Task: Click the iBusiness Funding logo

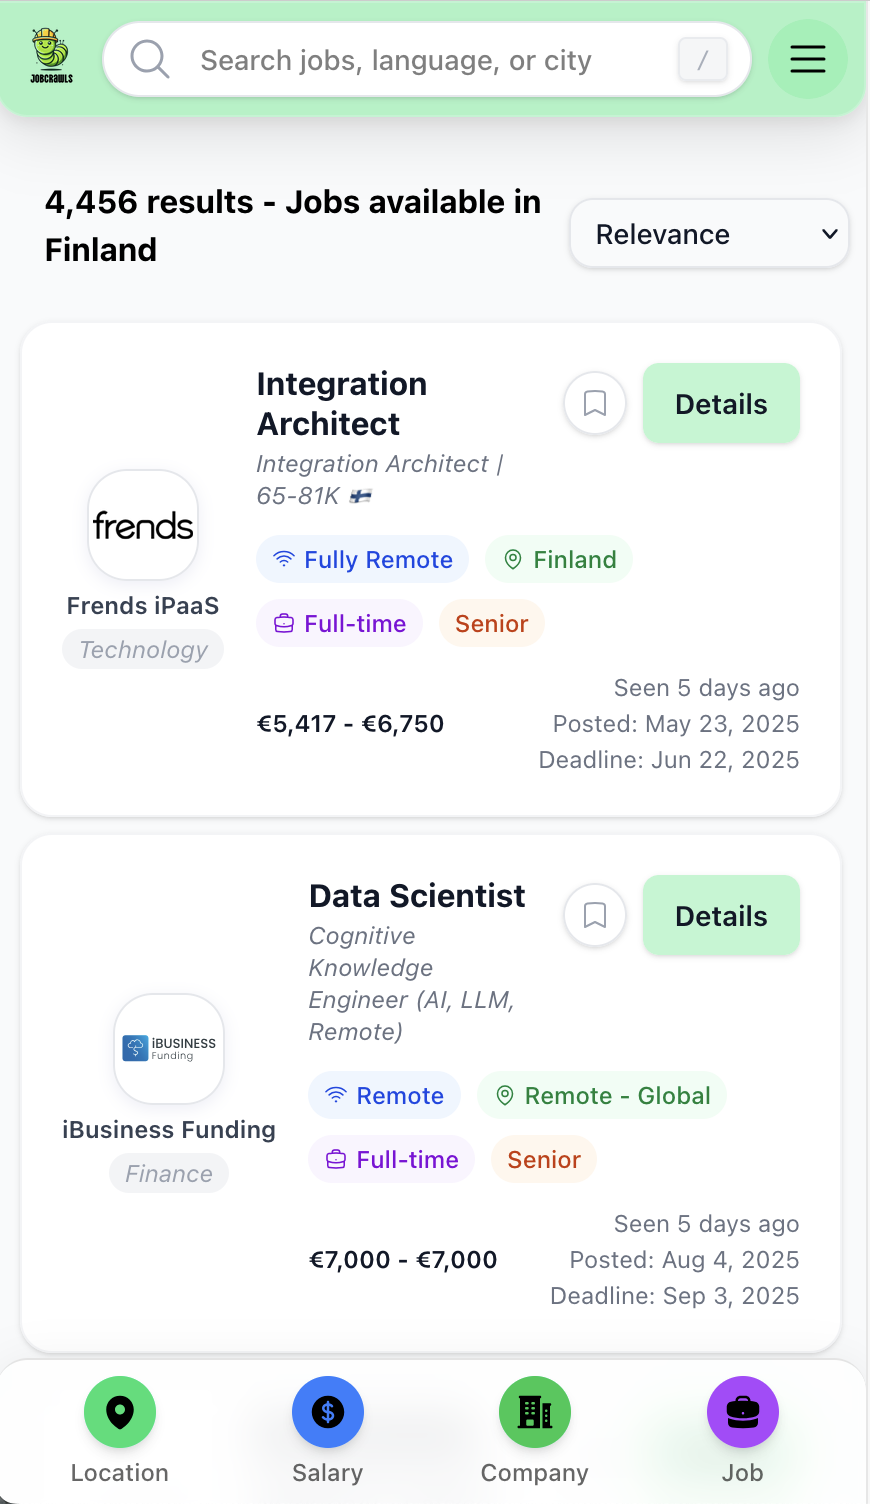Action: pos(169,1048)
